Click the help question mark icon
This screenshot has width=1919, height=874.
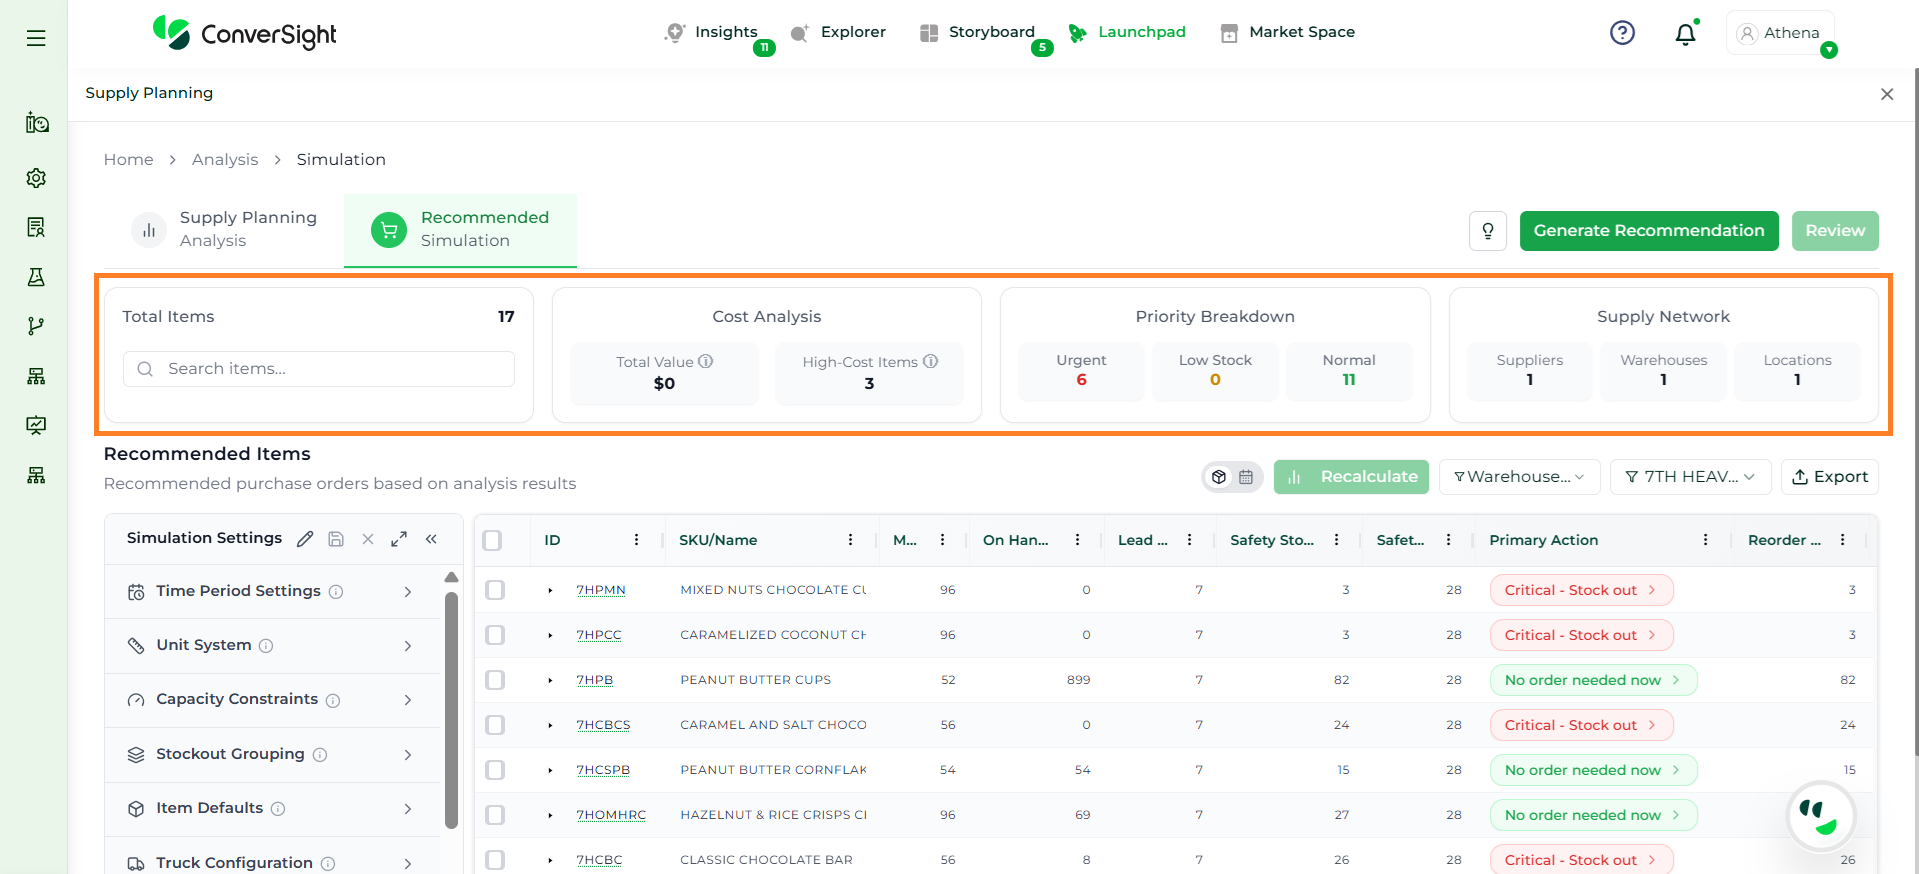[1622, 33]
